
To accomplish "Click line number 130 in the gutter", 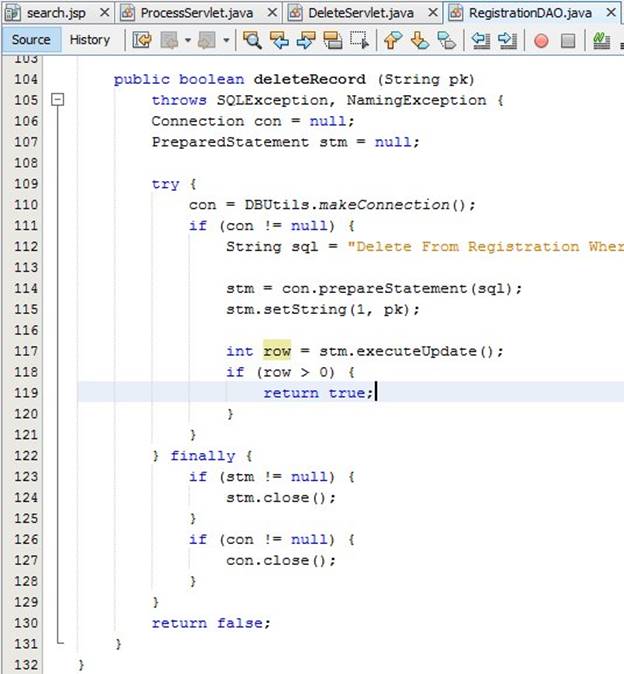I will coord(26,623).
